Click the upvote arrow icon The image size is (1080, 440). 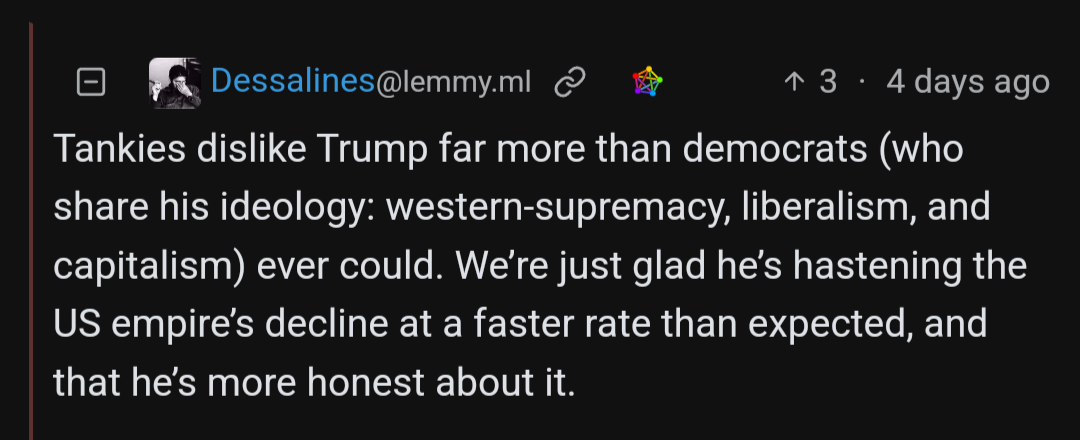point(793,82)
